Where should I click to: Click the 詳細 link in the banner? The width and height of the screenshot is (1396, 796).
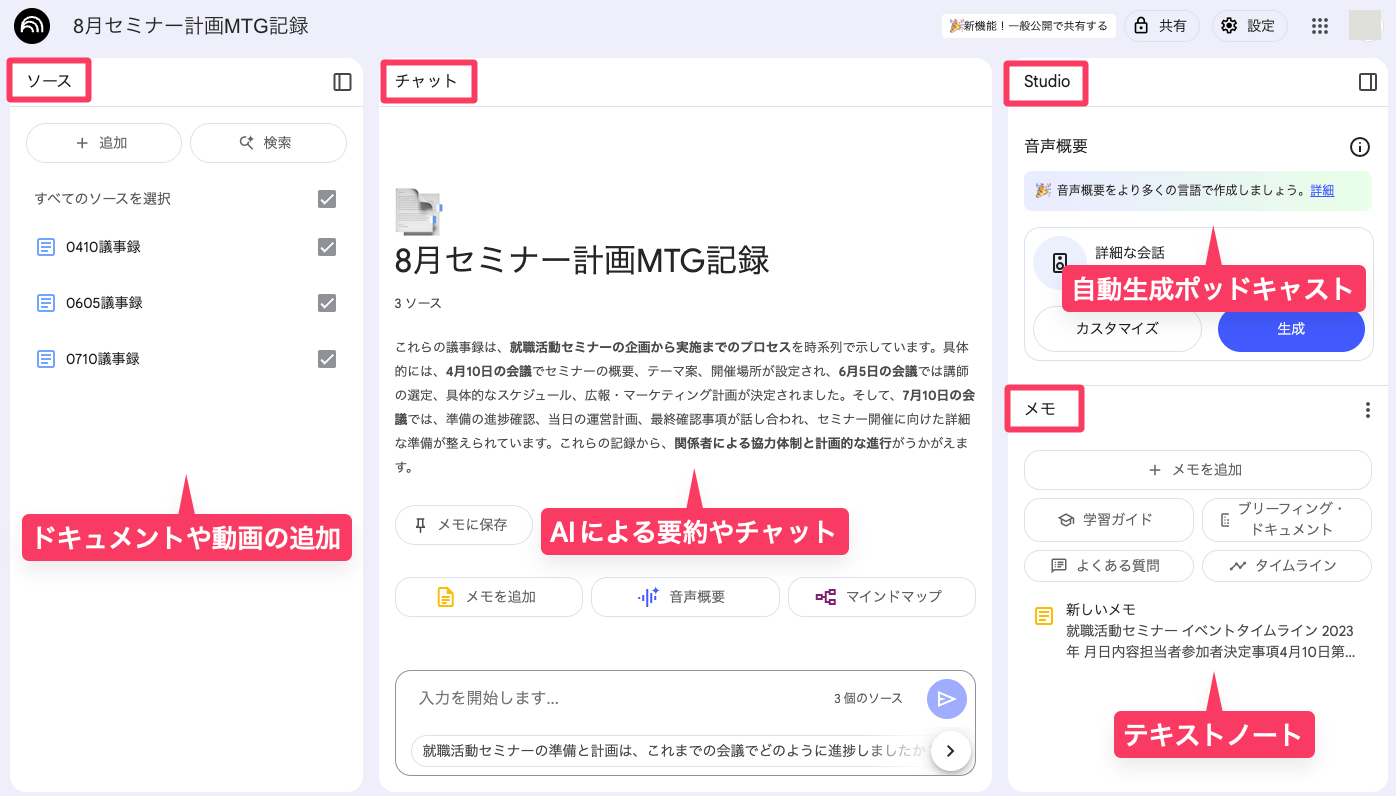pos(1322,190)
